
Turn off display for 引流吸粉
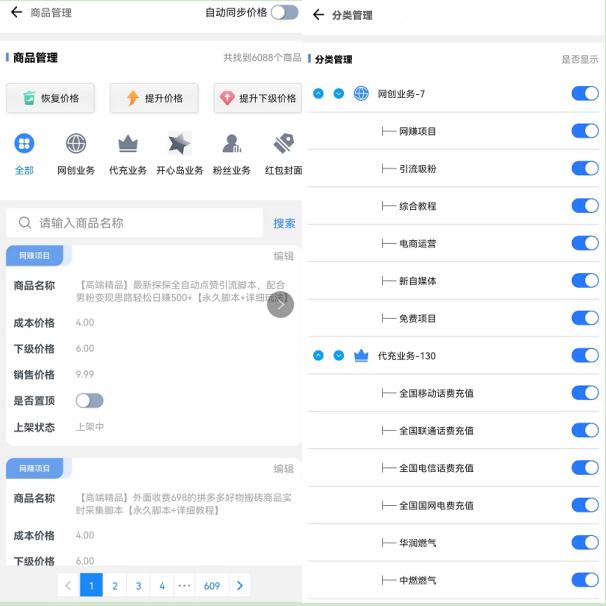584,168
